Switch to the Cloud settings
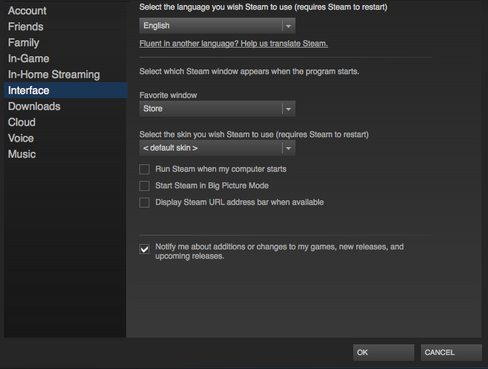This screenshot has height=369, width=488. coord(22,122)
